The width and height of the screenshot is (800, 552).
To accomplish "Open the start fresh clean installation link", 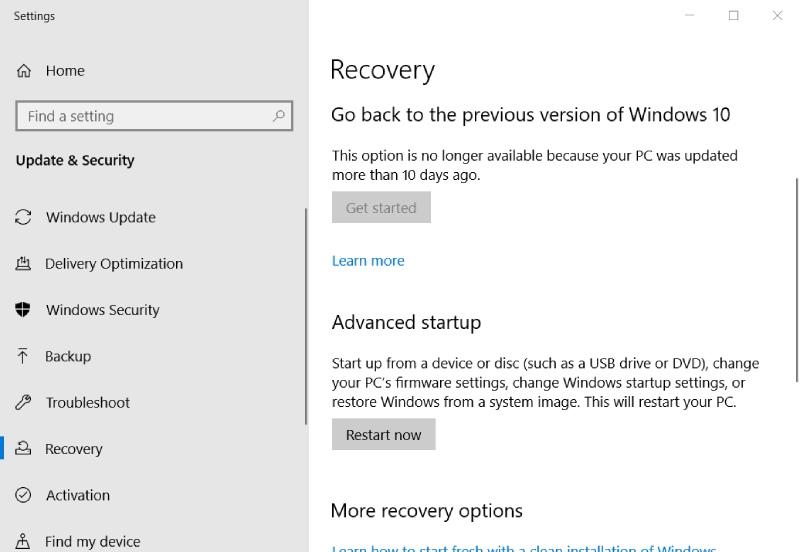I will 523,548.
